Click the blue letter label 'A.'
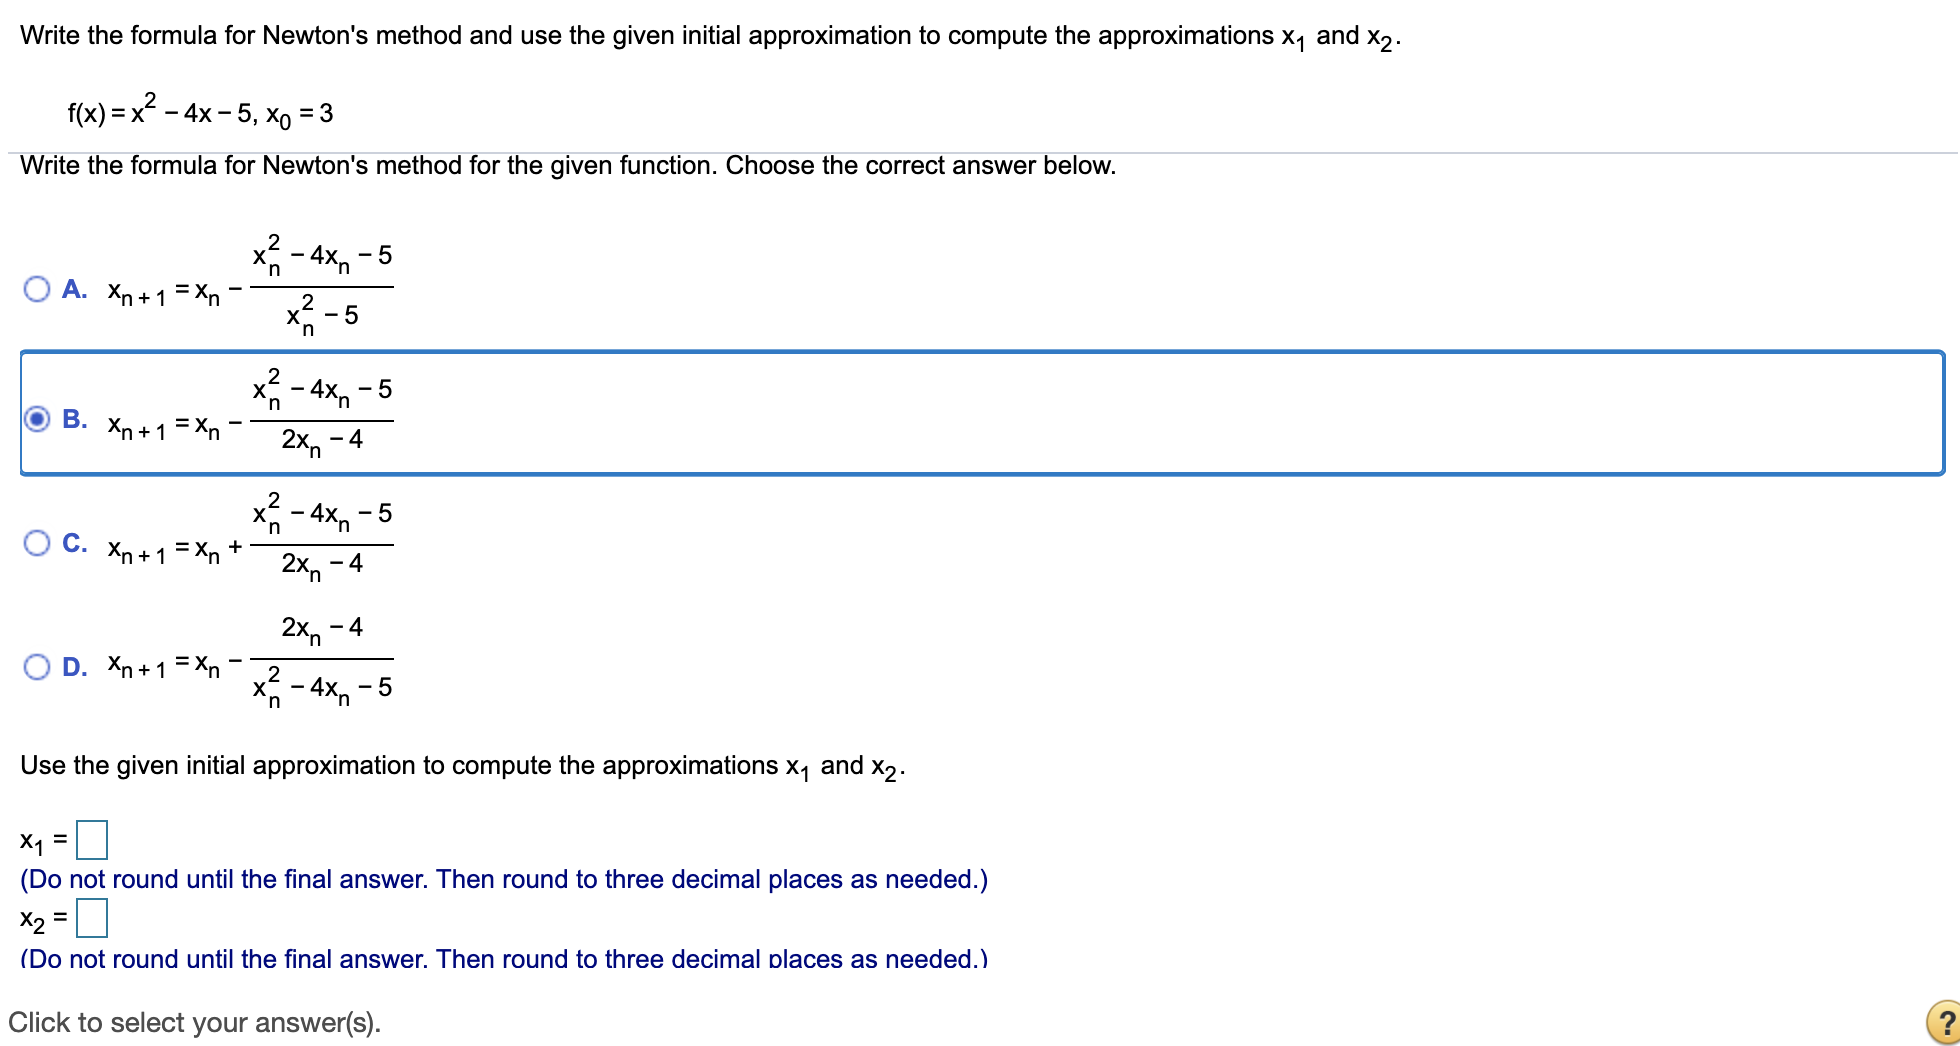 pyautogui.click(x=74, y=289)
